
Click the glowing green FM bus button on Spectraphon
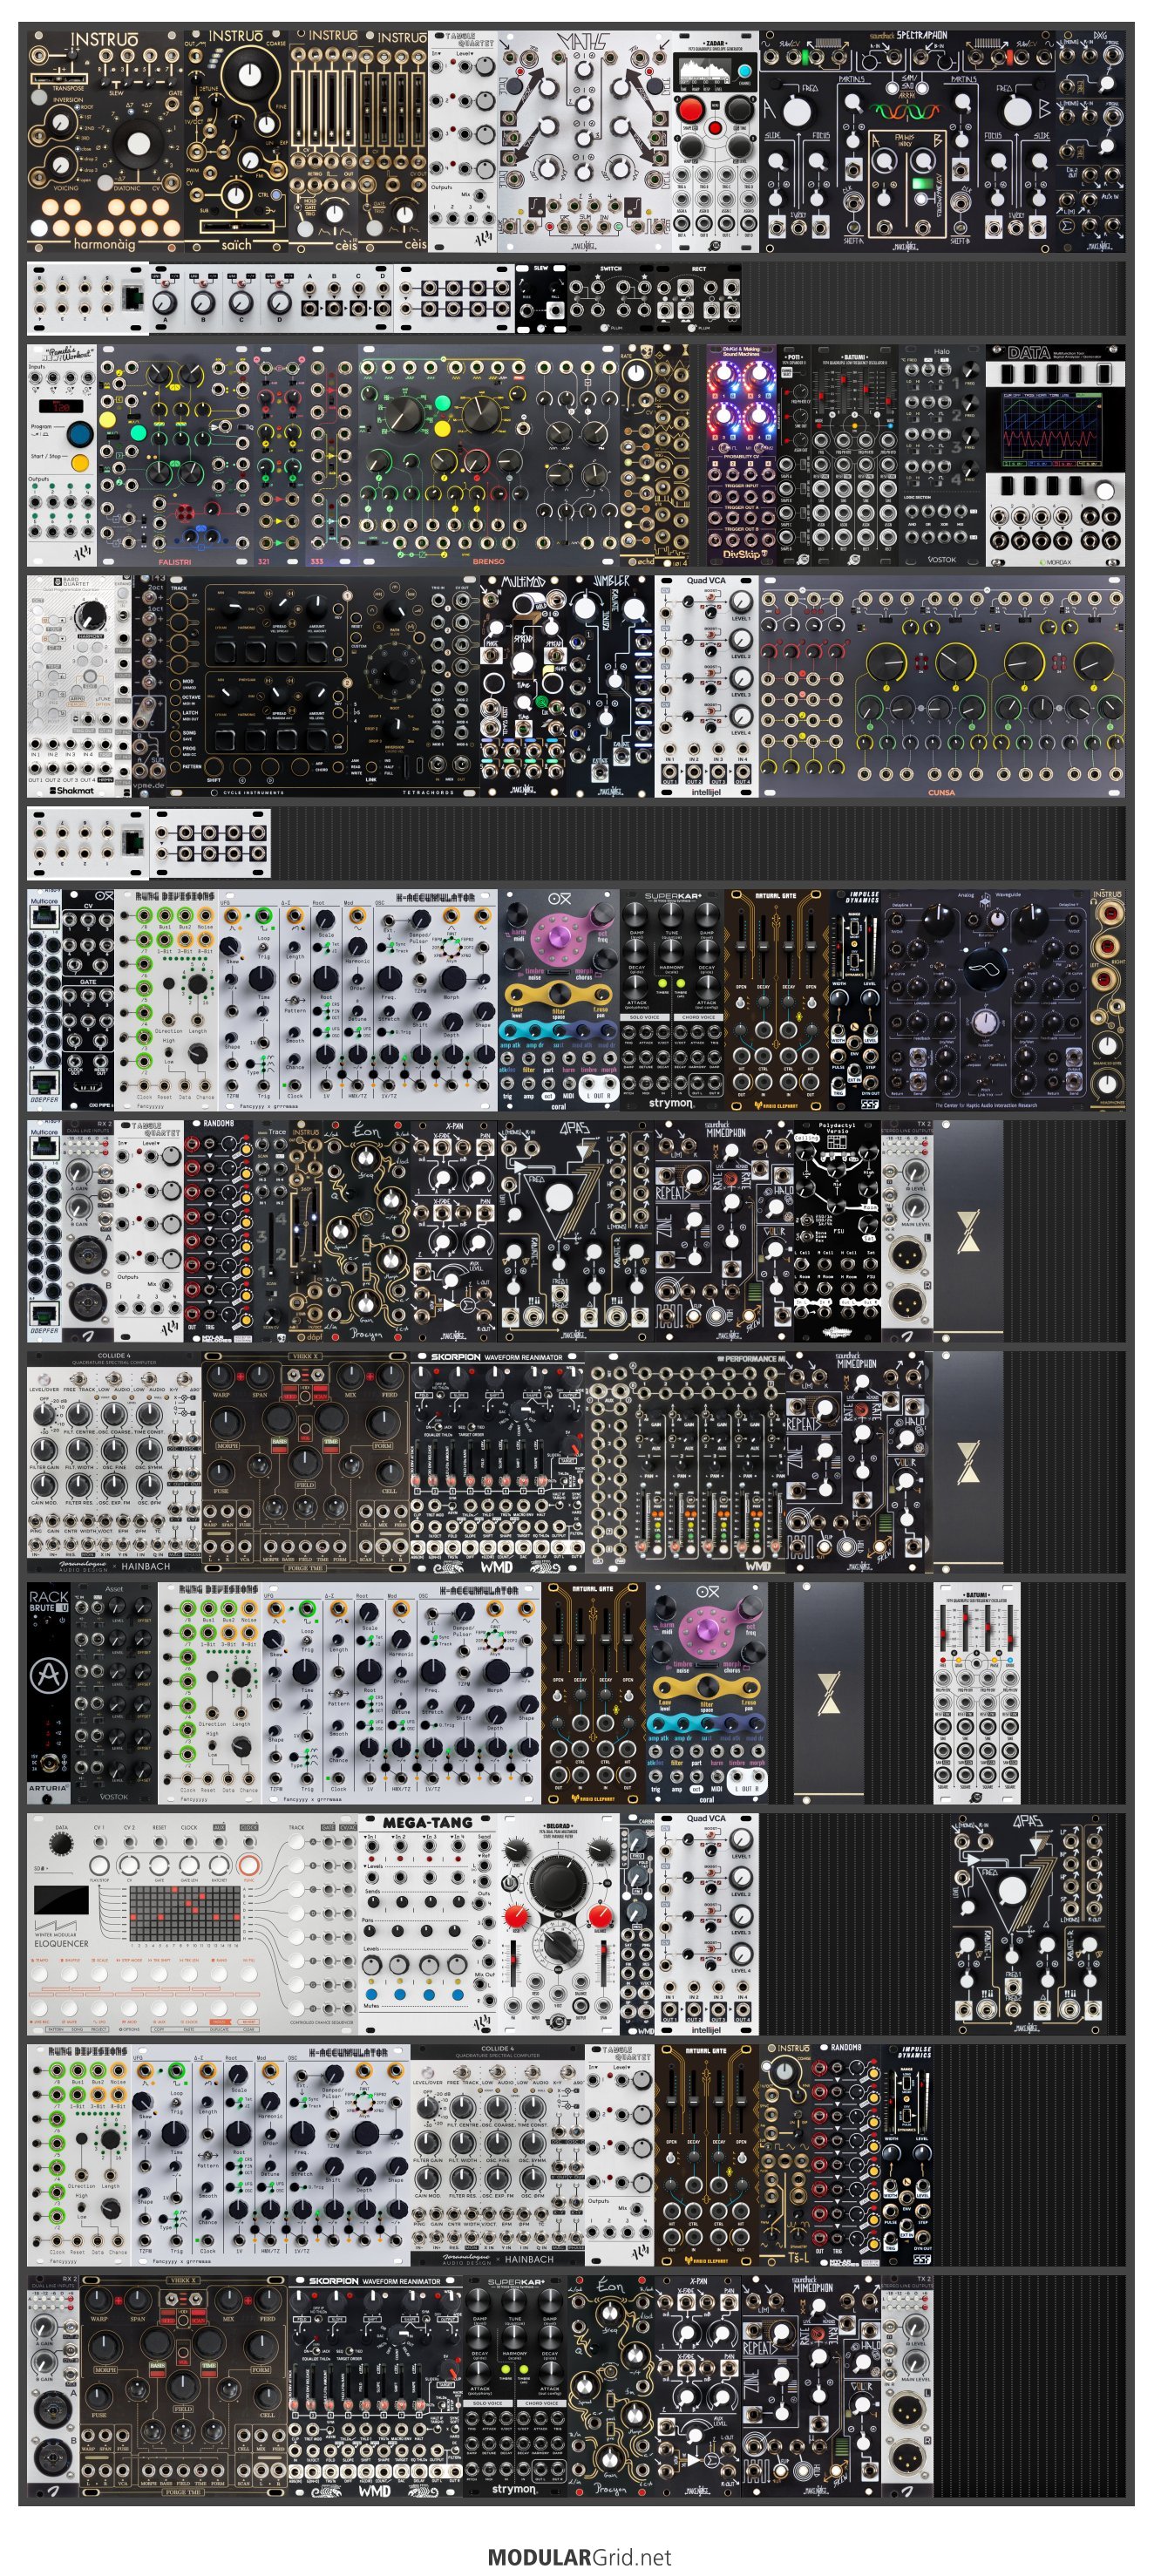(923, 184)
